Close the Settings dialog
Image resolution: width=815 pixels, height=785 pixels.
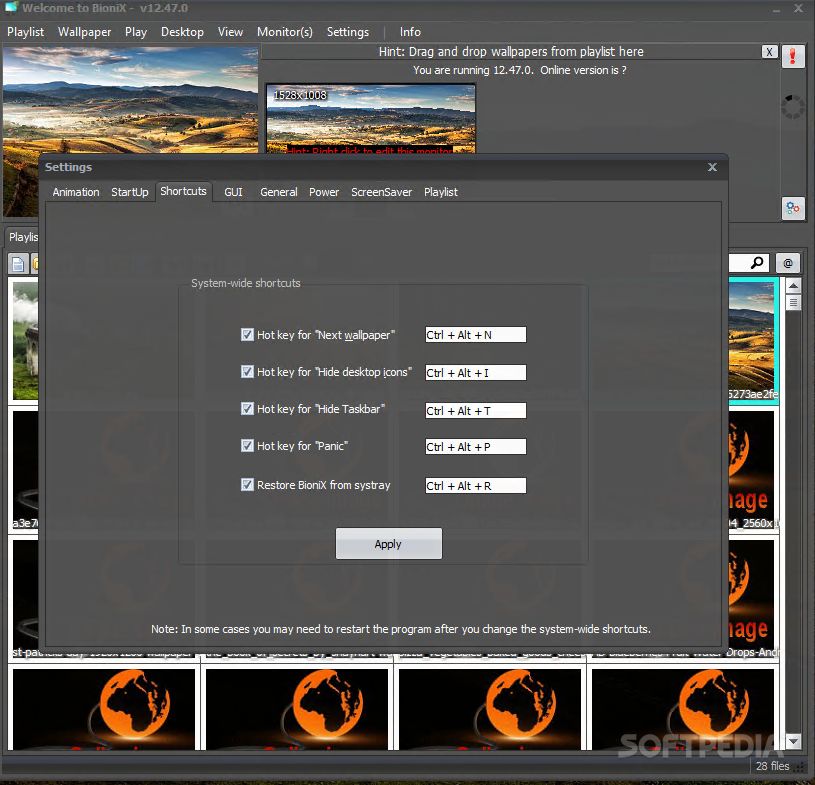(712, 167)
